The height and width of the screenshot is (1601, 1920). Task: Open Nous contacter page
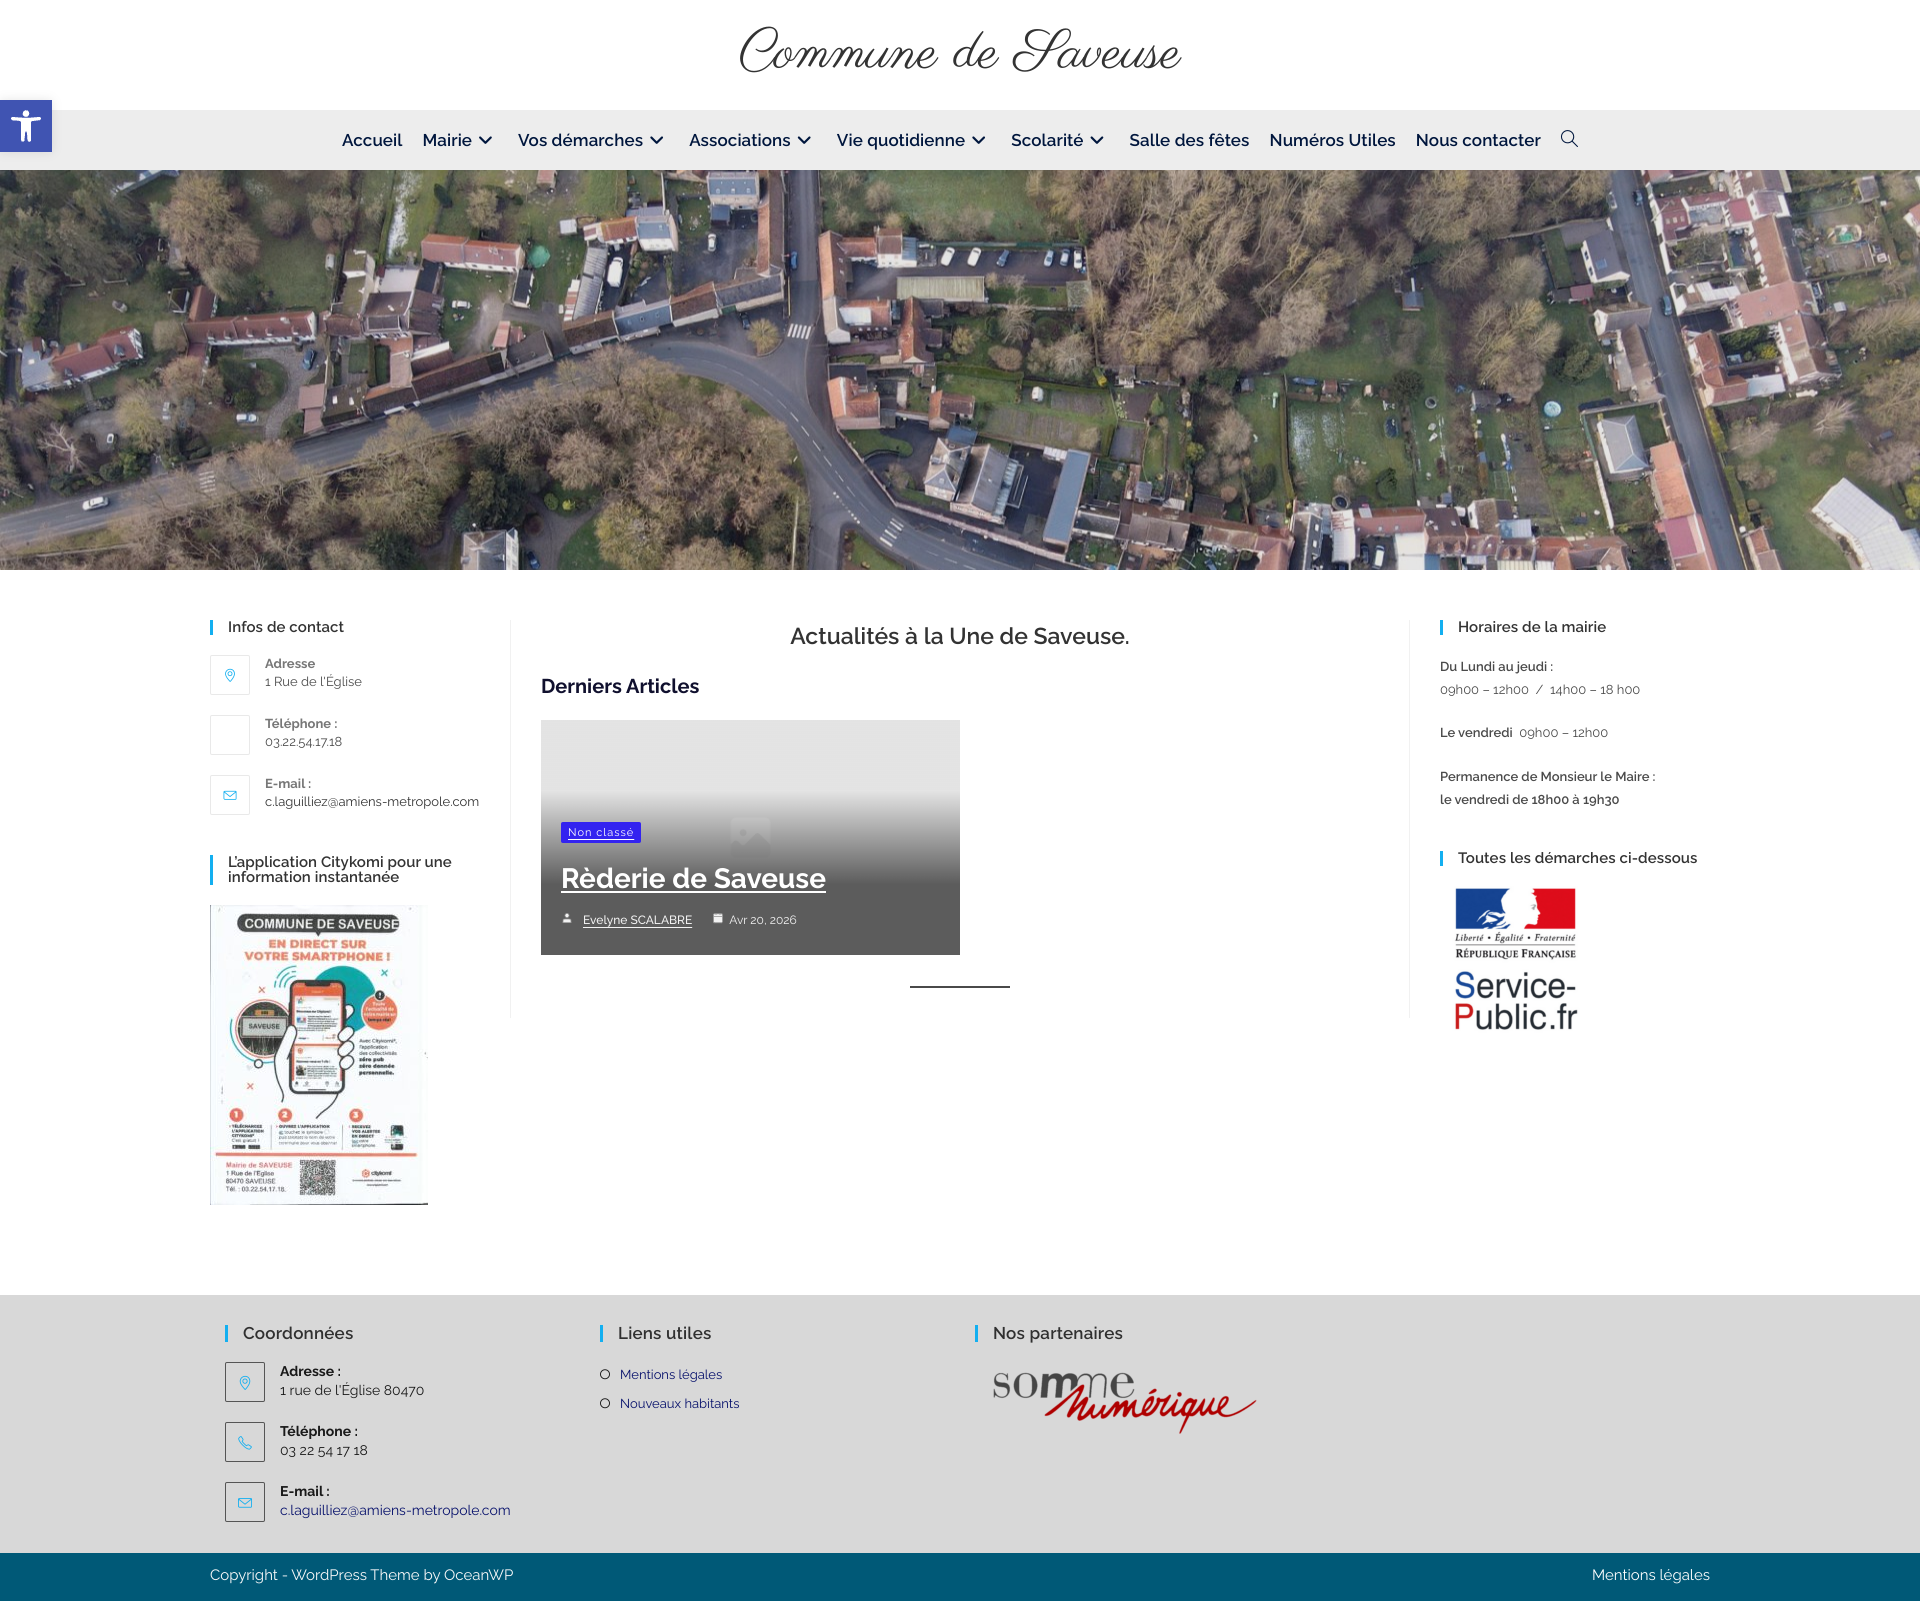1478,140
